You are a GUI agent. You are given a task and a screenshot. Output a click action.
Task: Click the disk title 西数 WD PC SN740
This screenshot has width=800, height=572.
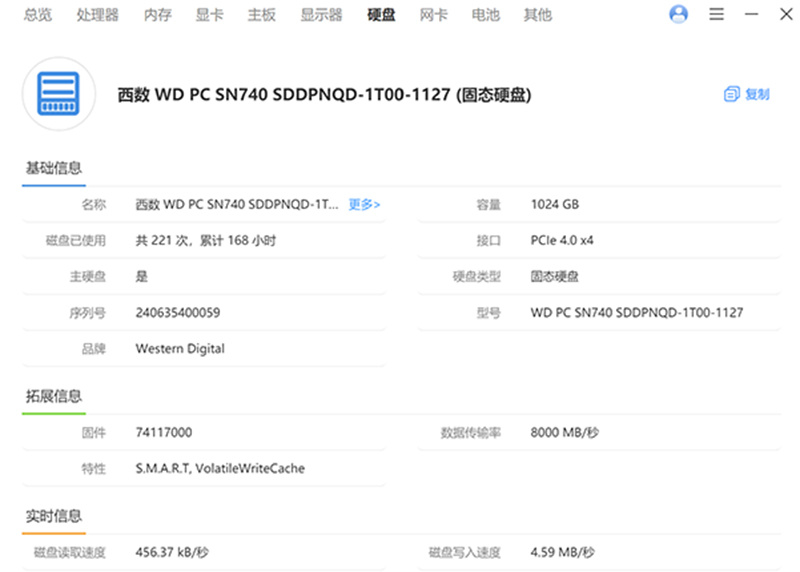324,94
